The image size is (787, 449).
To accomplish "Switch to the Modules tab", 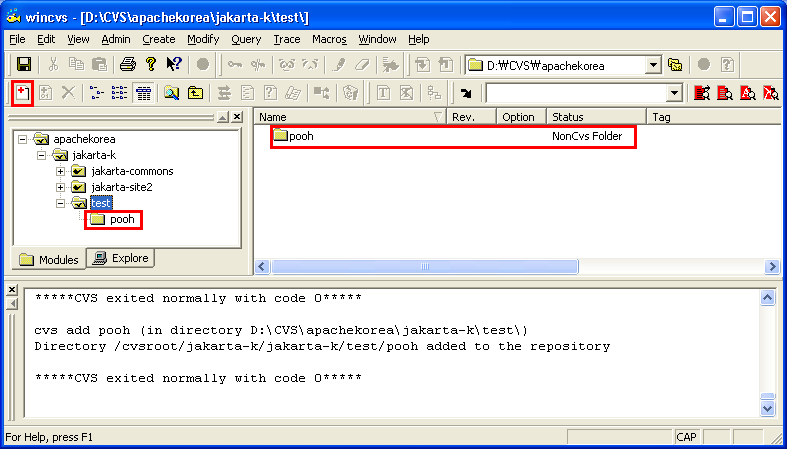I will coord(49,259).
